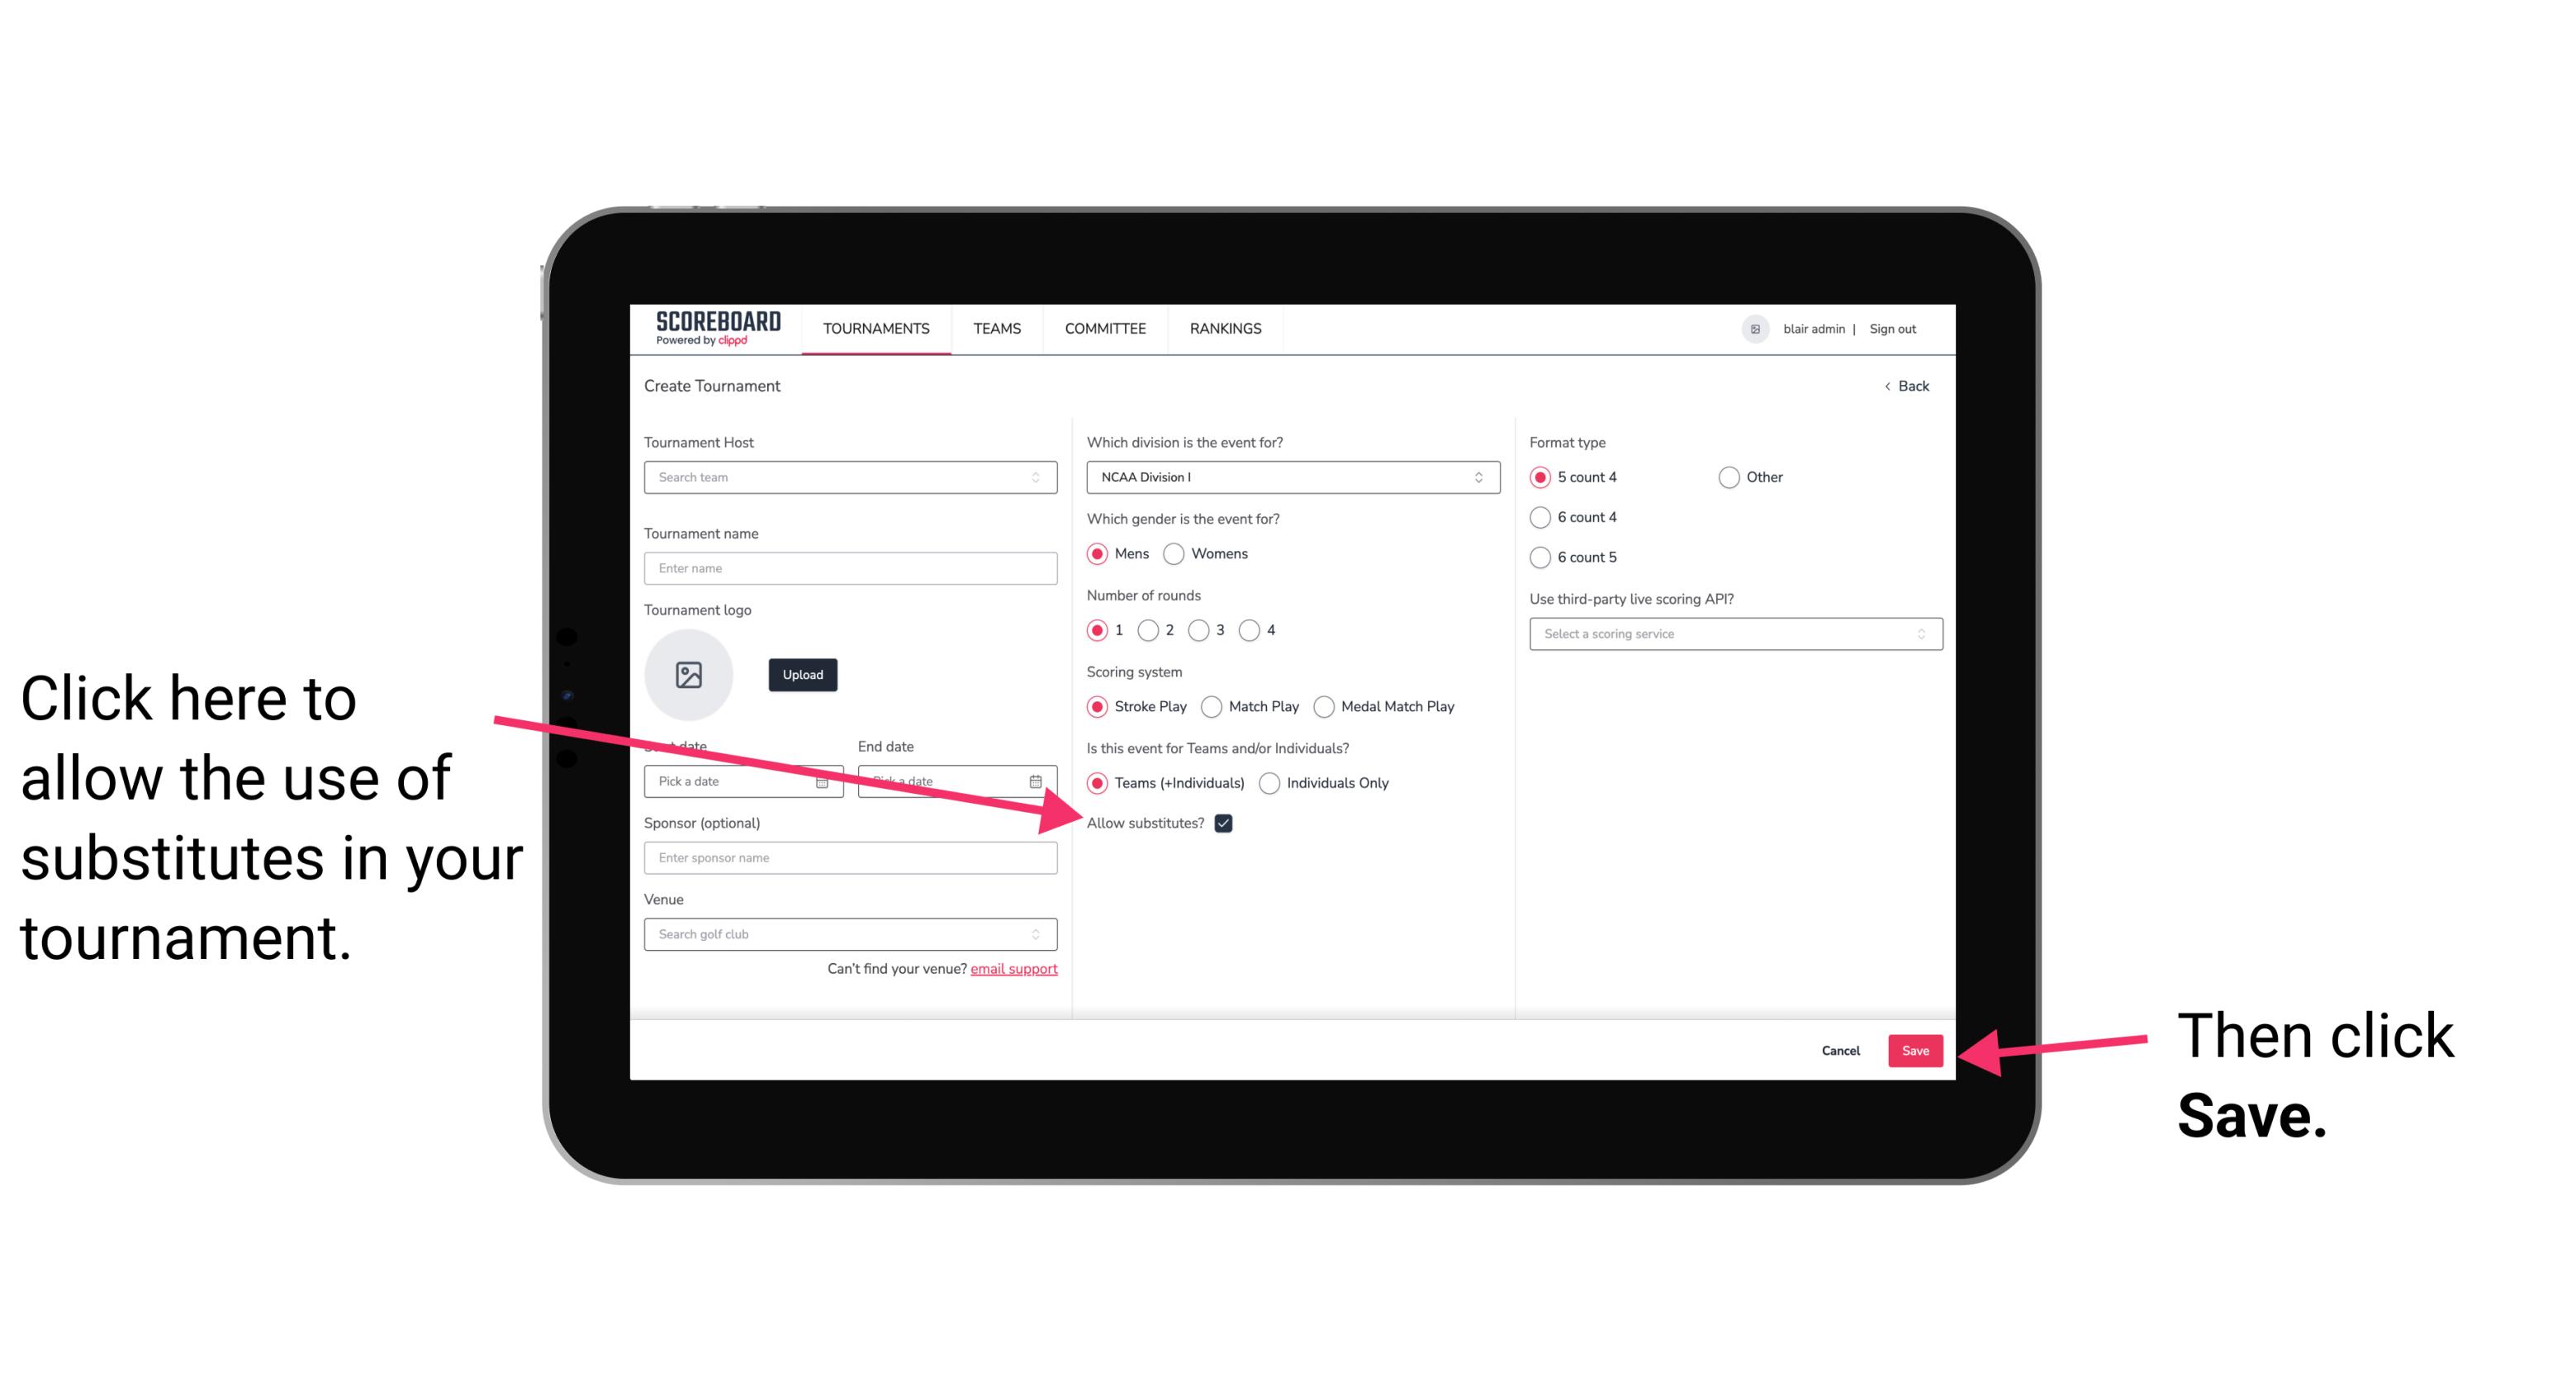The height and width of the screenshot is (1386, 2576).
Task: Click the End date calendar icon
Action: tap(1037, 780)
